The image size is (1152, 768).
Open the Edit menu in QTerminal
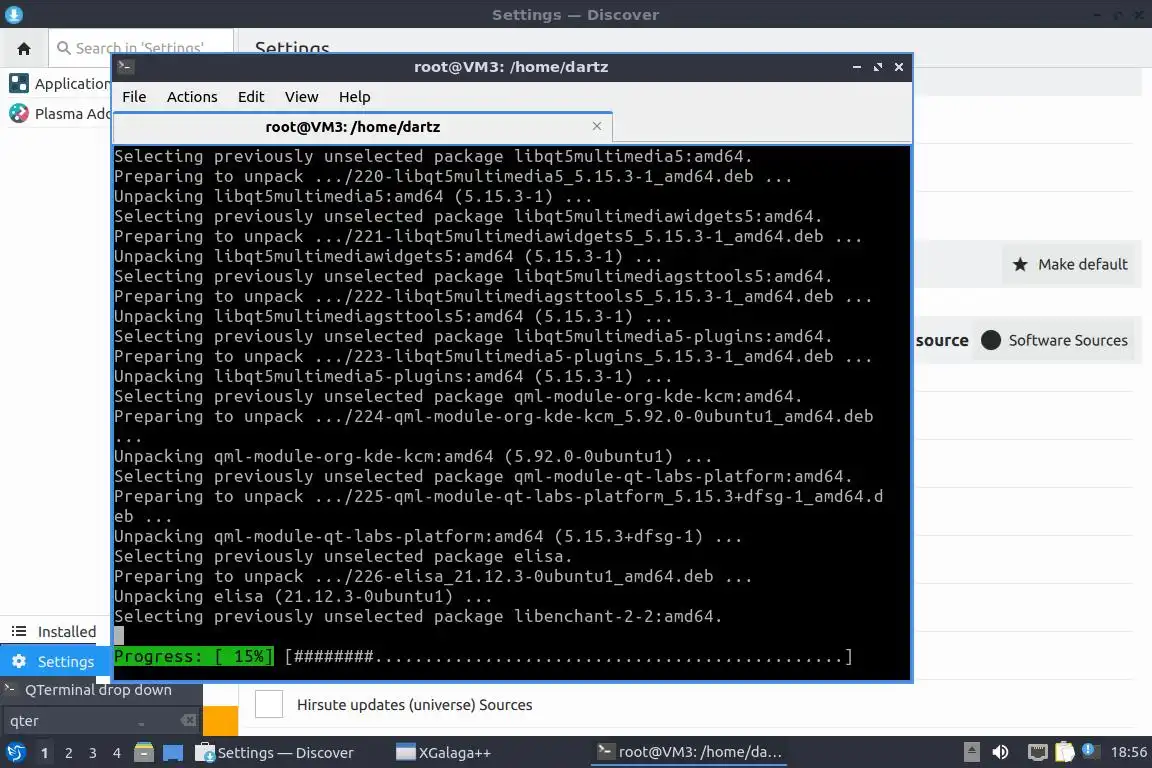click(251, 97)
